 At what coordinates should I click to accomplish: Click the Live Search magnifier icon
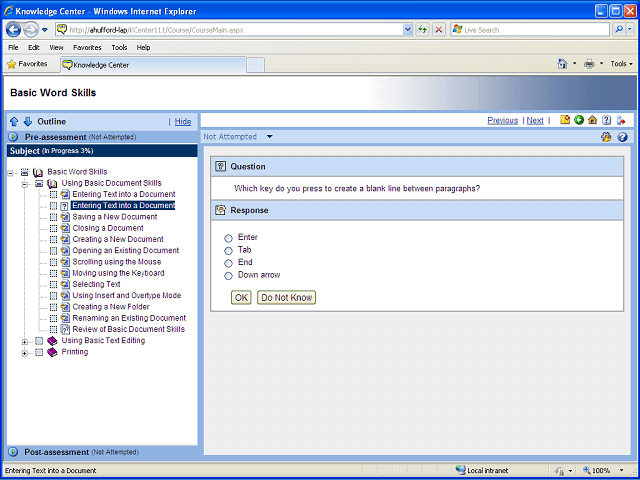[619, 29]
